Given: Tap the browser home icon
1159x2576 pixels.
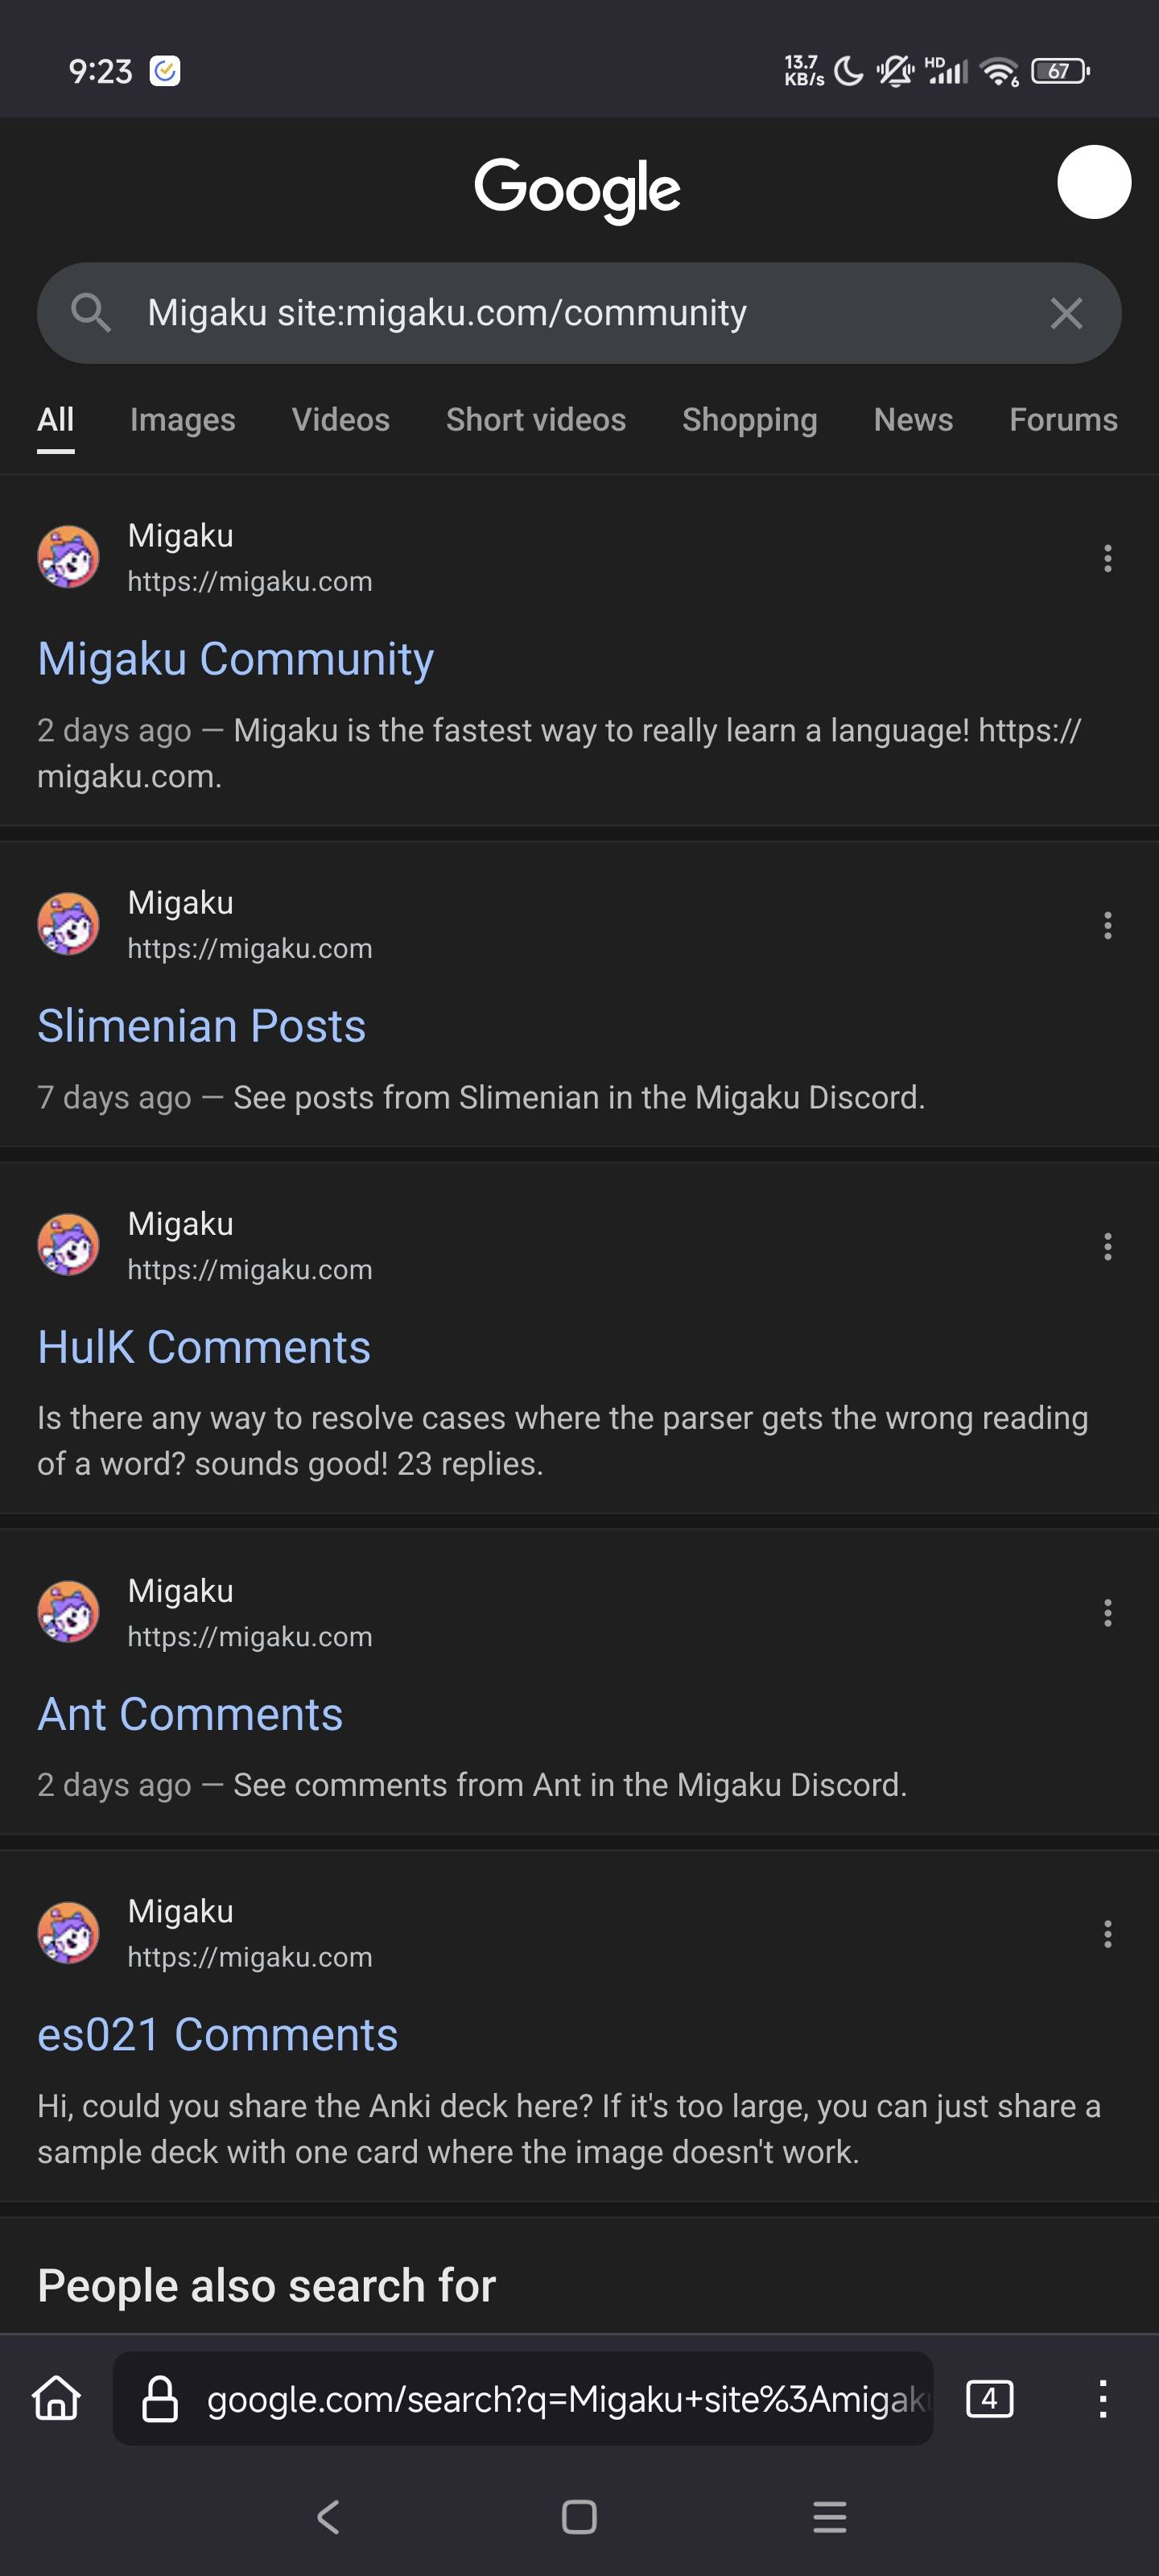Looking at the screenshot, I should coord(57,2398).
